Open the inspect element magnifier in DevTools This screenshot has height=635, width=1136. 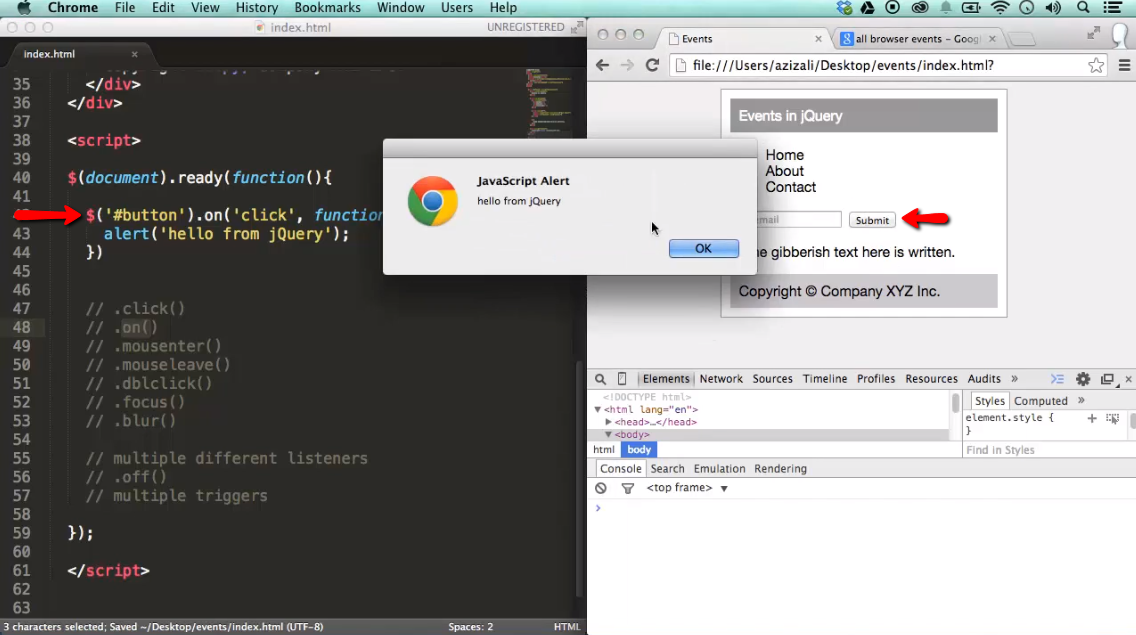(x=600, y=378)
